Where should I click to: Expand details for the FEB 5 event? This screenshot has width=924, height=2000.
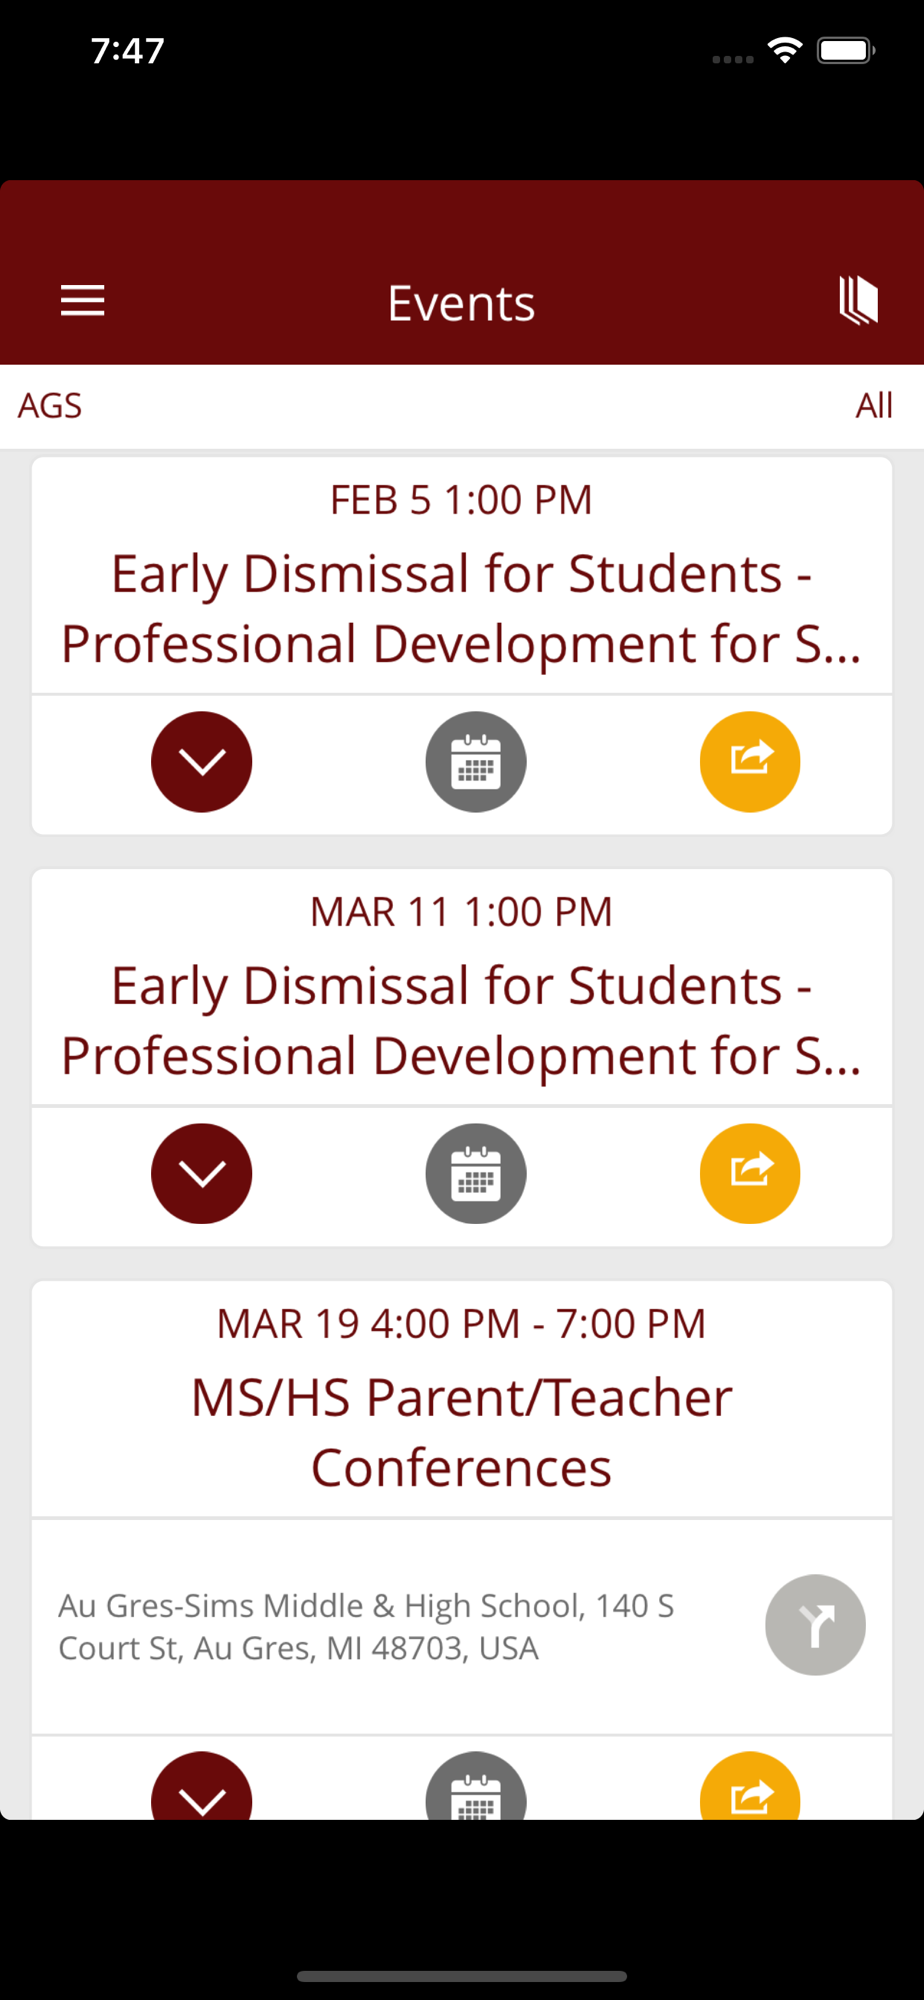tap(202, 762)
